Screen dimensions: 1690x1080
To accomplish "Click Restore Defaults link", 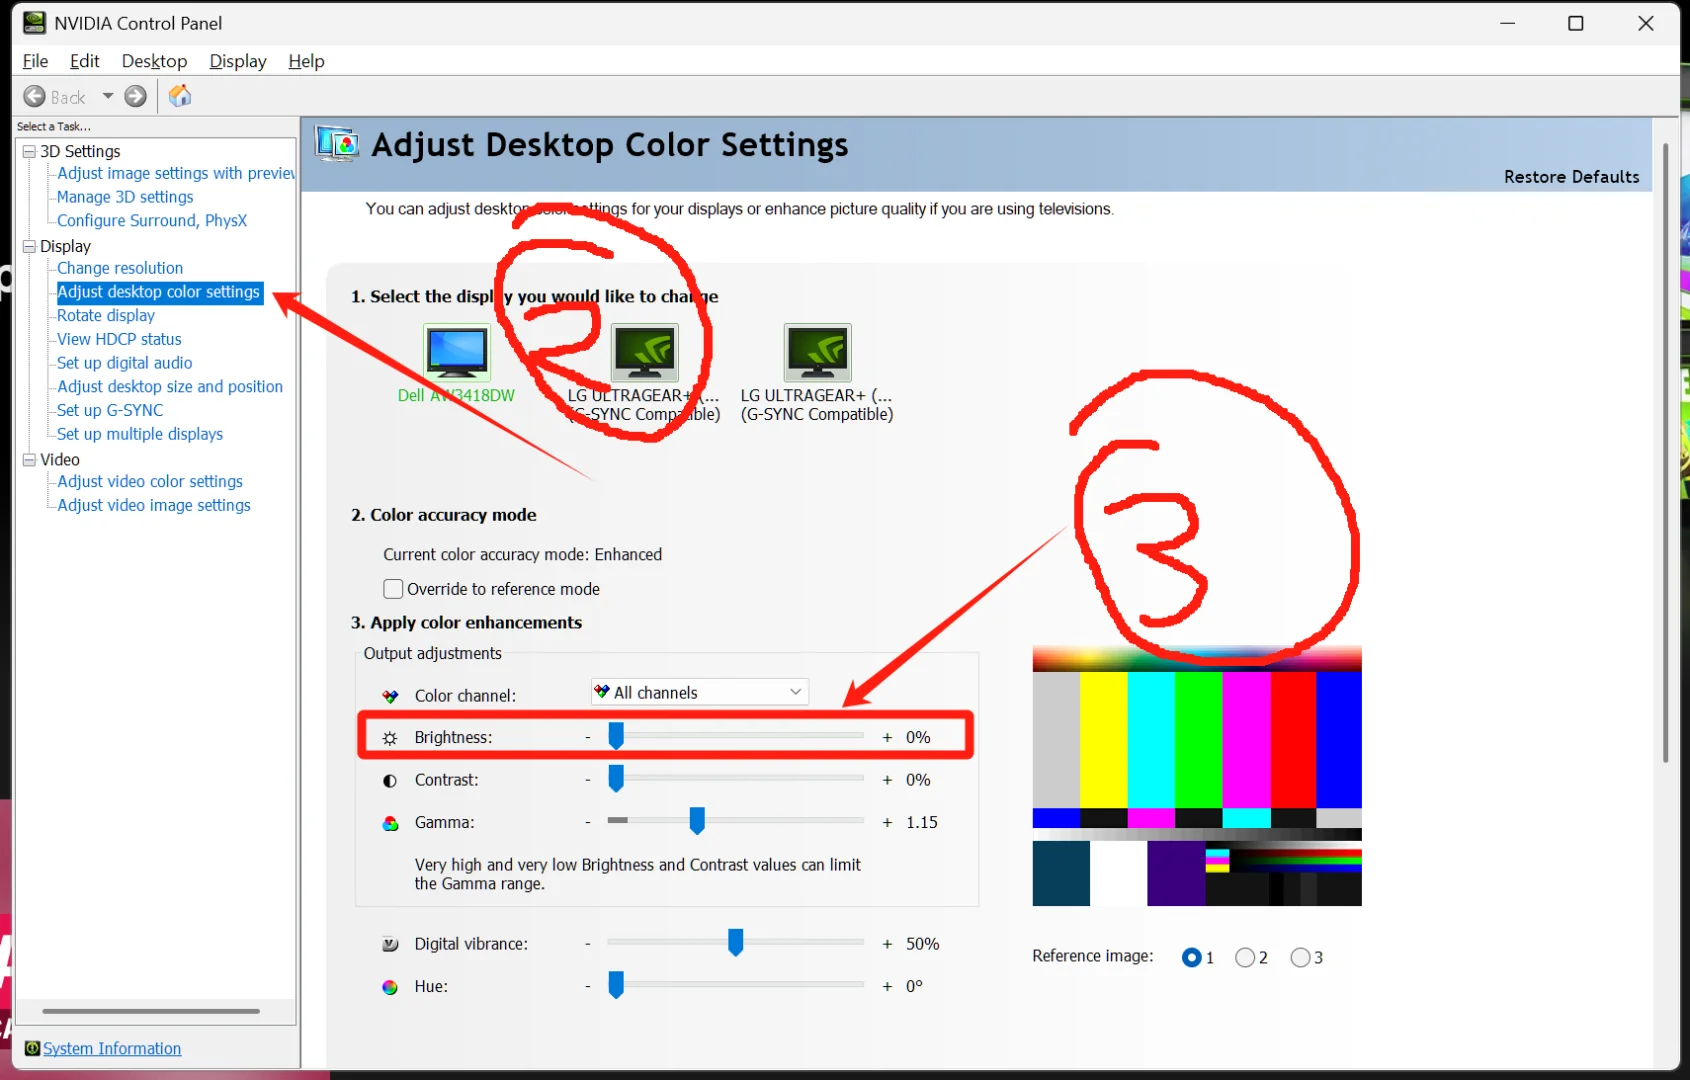I will 1571,176.
